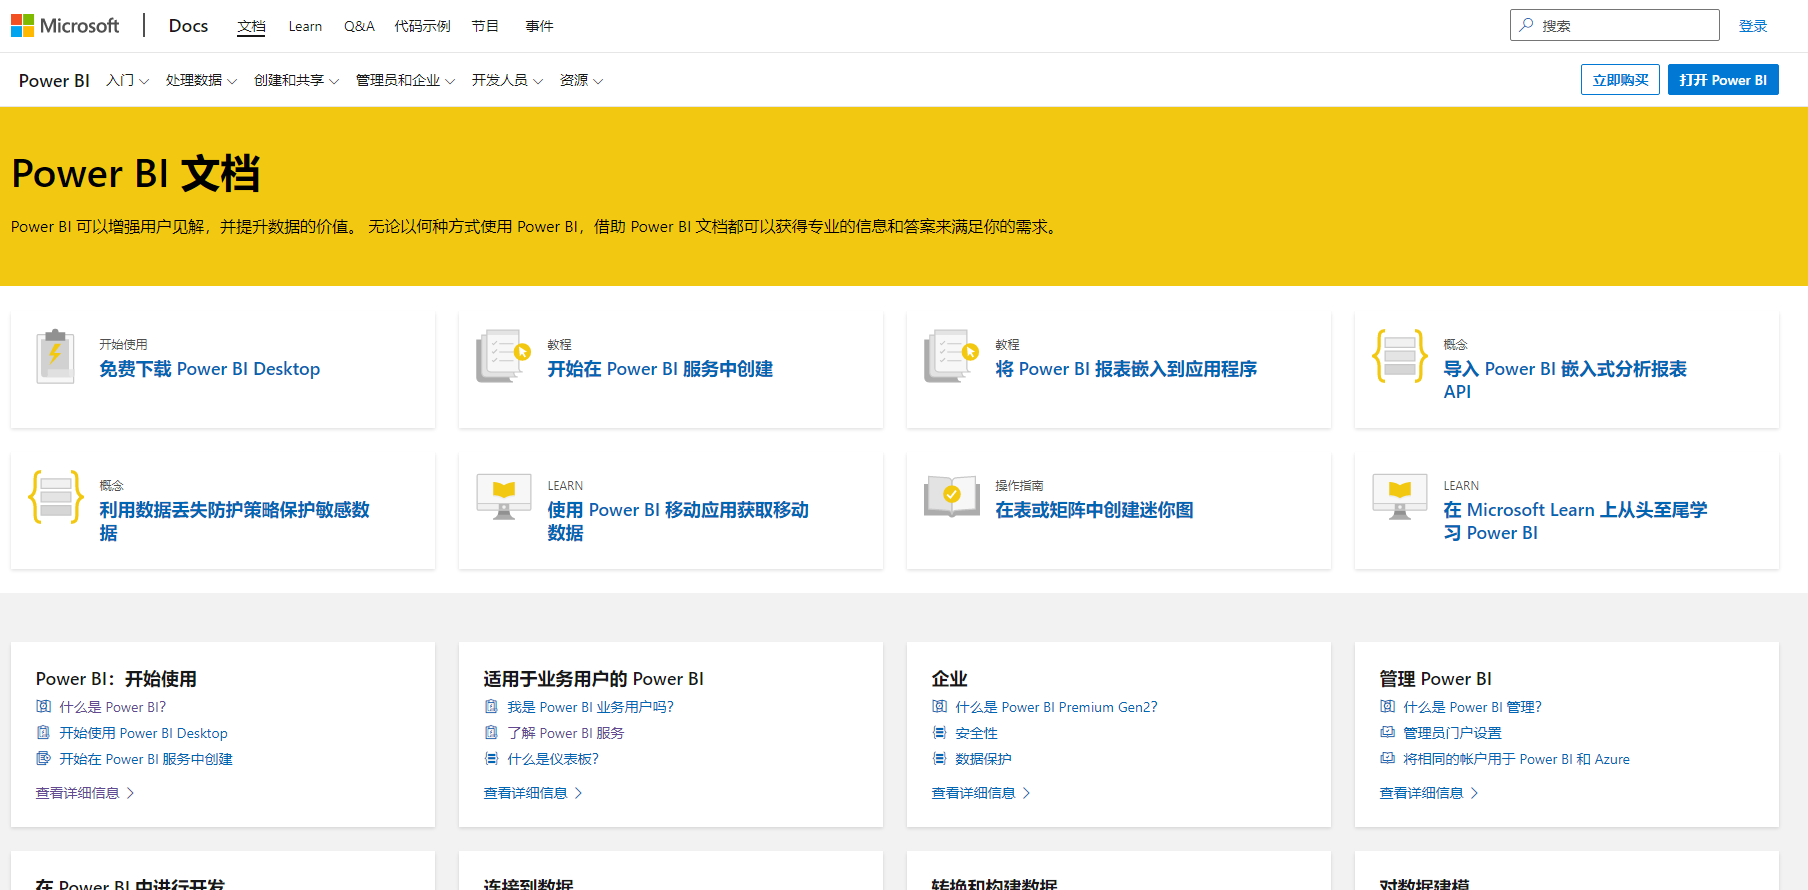Open the Q&A tab in top navigation

coord(359,26)
